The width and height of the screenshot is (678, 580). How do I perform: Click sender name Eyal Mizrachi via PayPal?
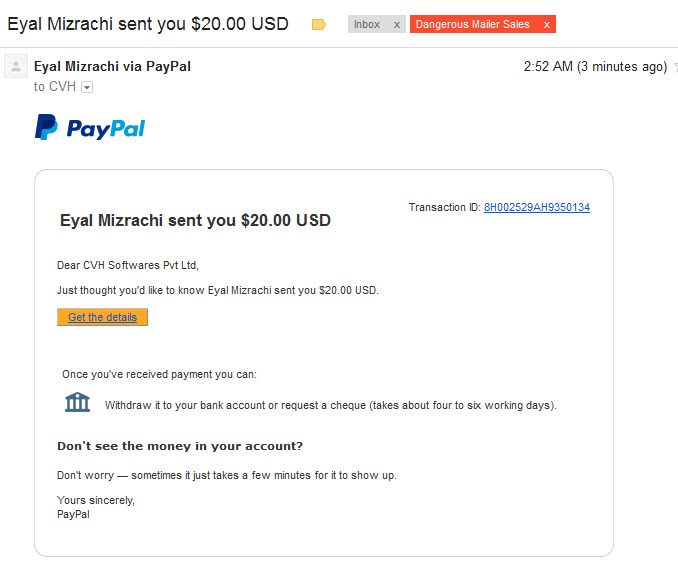(x=112, y=66)
